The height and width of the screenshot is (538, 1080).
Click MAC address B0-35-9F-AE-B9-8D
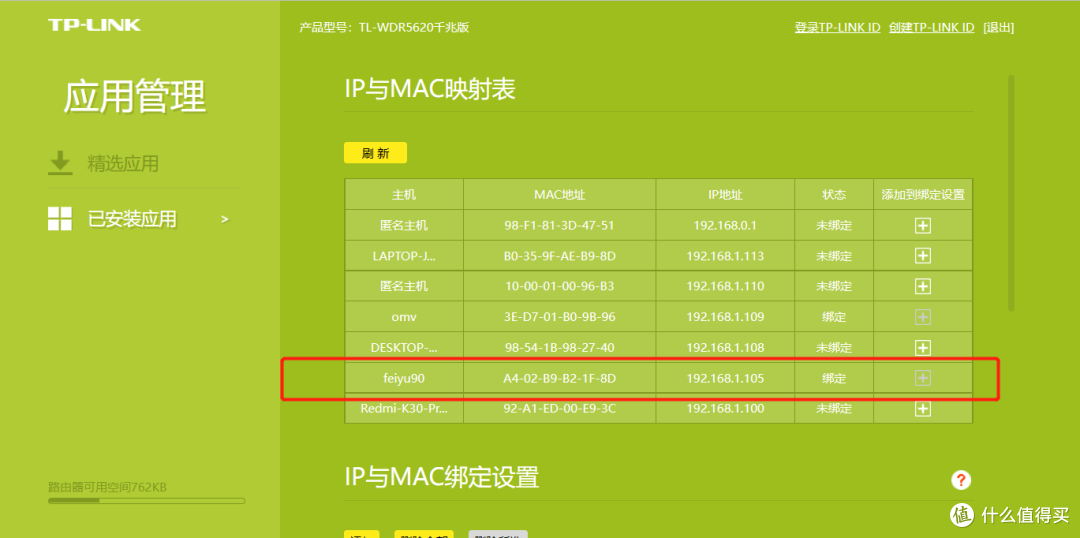pos(559,256)
